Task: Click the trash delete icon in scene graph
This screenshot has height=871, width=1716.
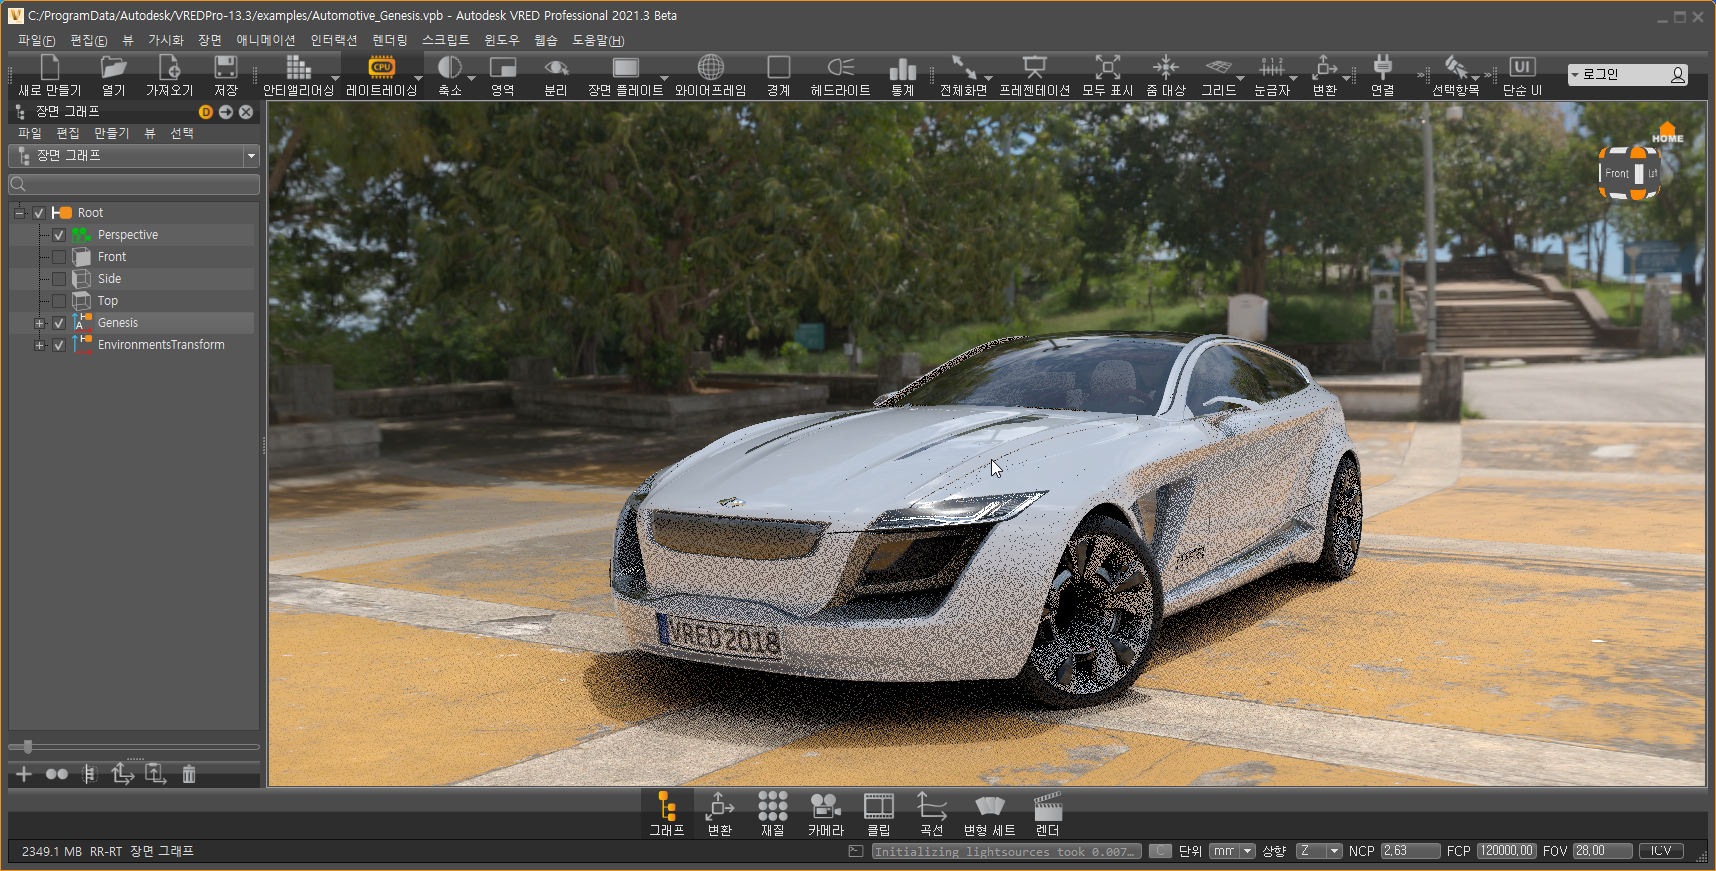Action: [x=189, y=774]
